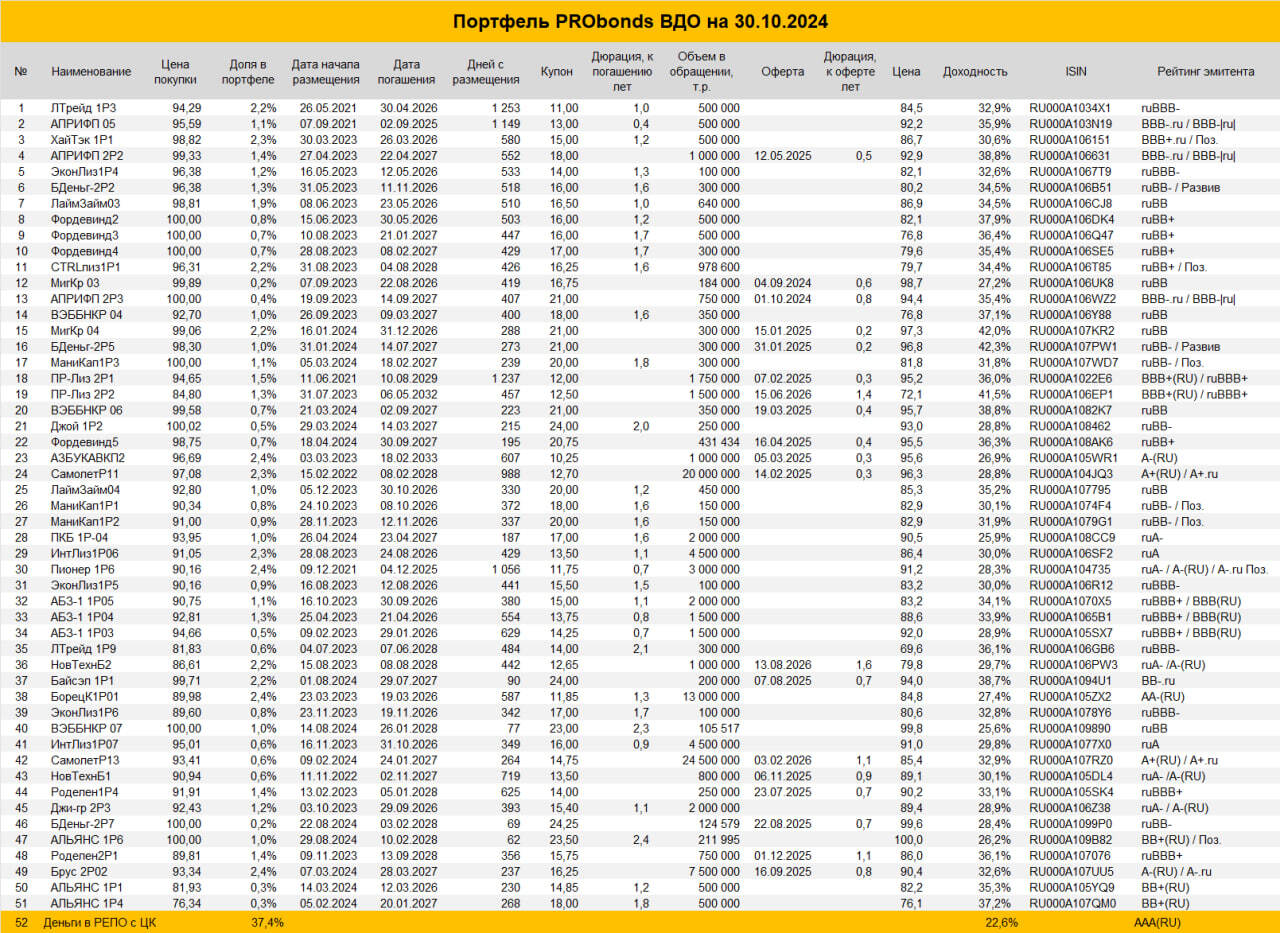Select the bond name 'АЛЬЯНС 1Р4'
This screenshot has height=933, width=1280.
tap(86, 904)
